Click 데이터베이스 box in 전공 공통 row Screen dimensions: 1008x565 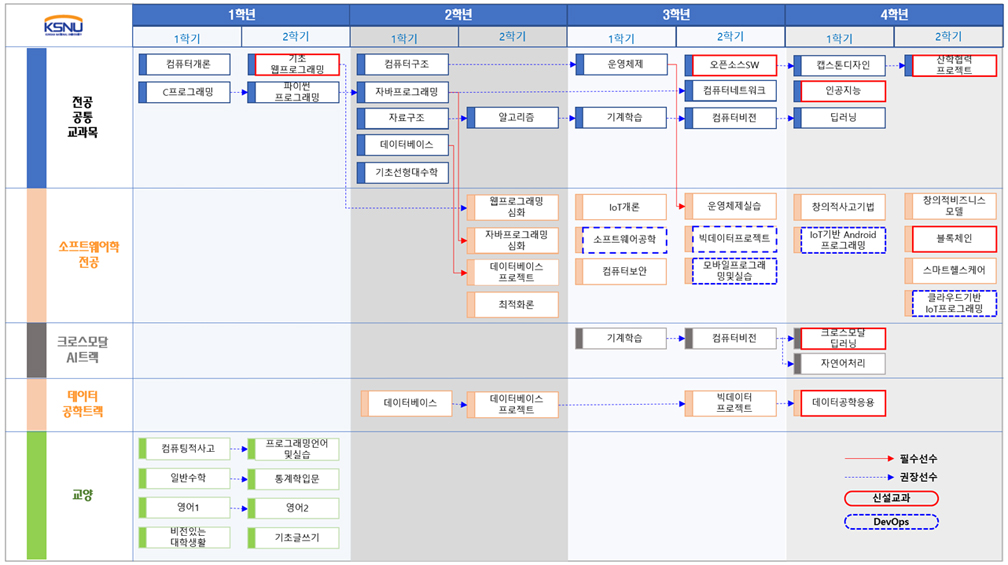coord(402,145)
